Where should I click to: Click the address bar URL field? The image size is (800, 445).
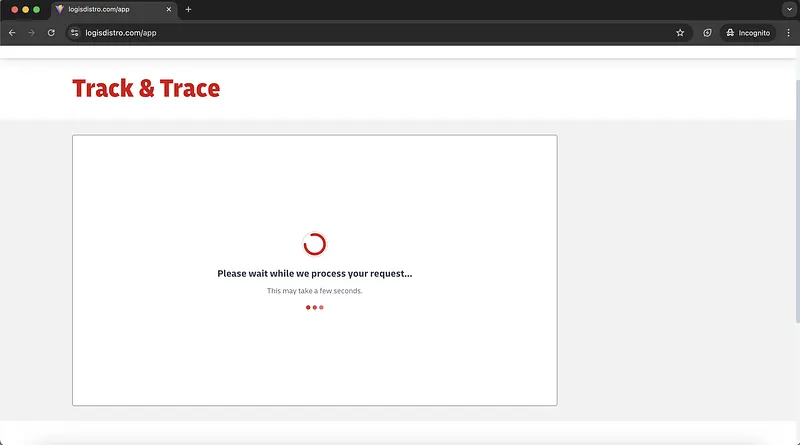378,33
